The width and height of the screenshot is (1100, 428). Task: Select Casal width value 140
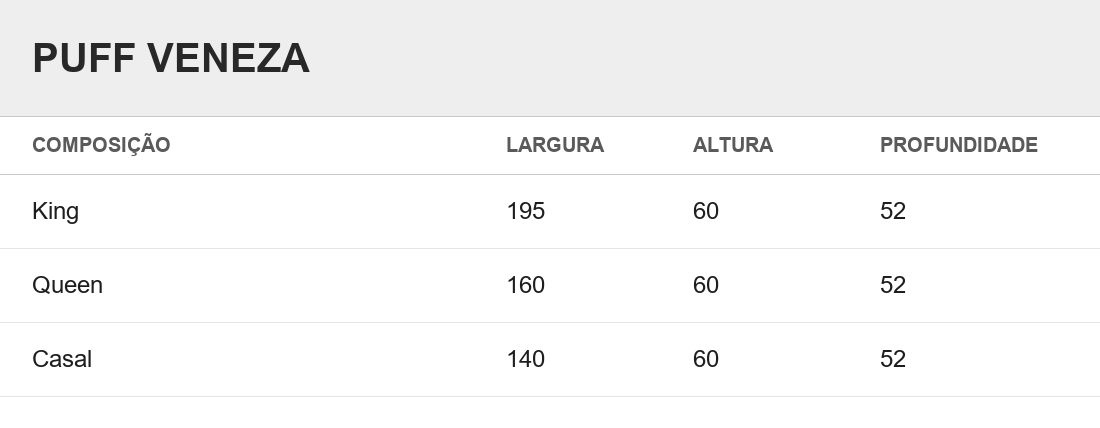(x=525, y=359)
